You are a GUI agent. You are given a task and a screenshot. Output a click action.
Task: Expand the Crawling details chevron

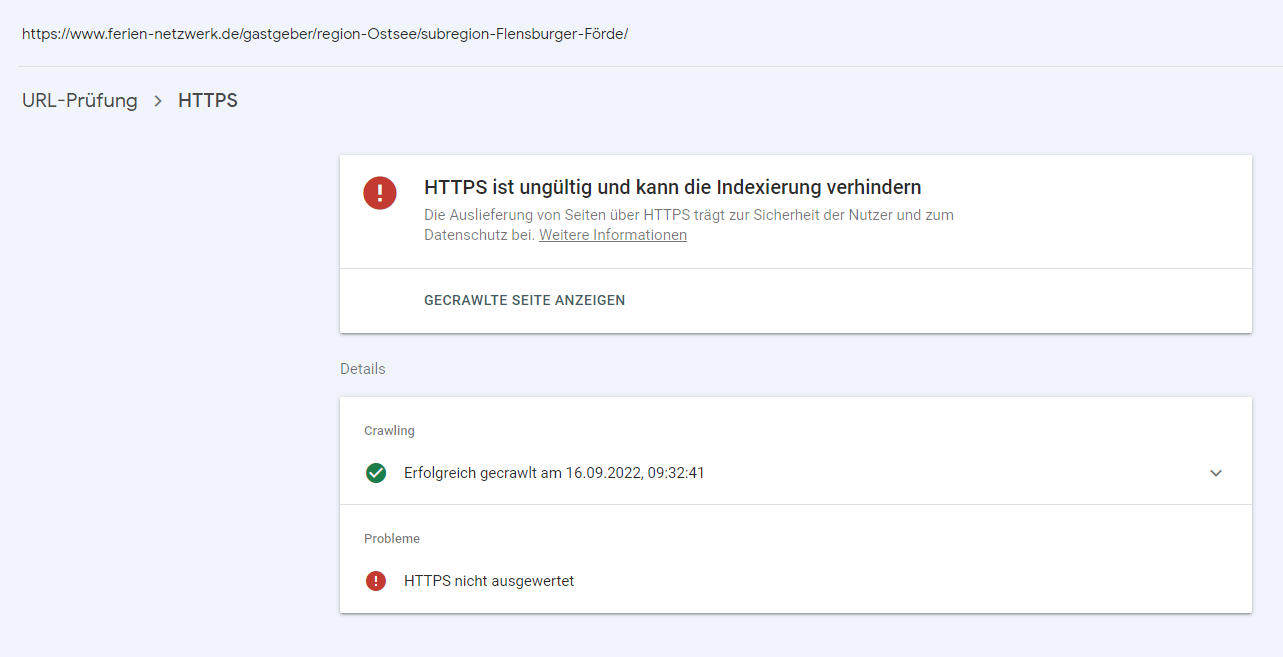click(x=1216, y=473)
